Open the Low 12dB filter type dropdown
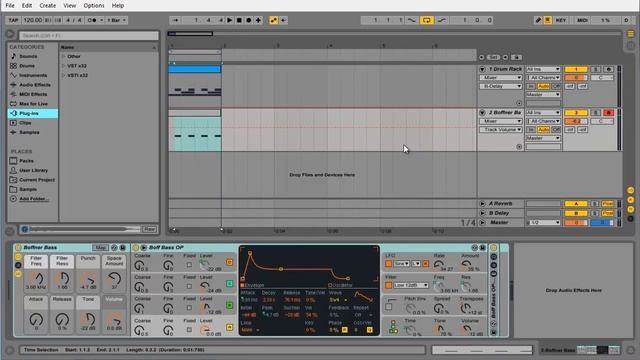640x360 pixels. point(411,285)
